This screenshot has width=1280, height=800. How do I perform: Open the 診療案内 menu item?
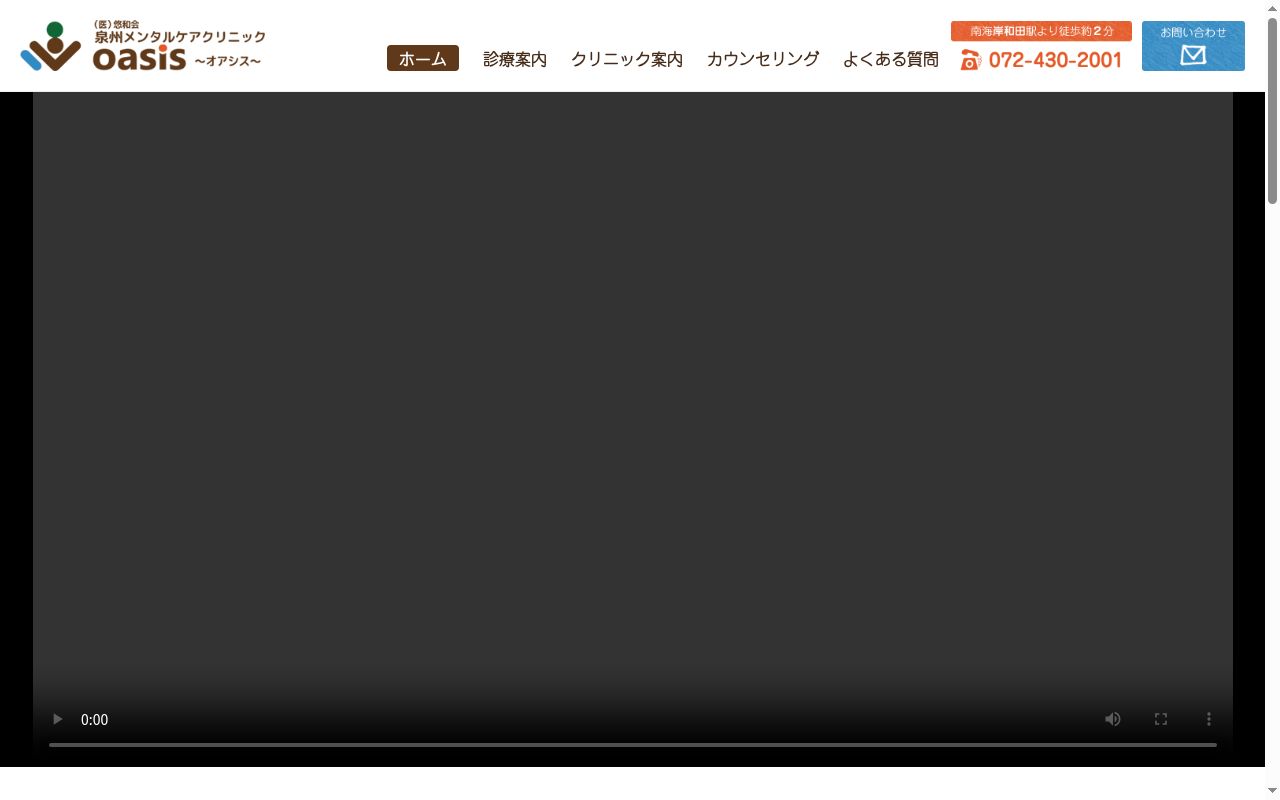(x=515, y=59)
